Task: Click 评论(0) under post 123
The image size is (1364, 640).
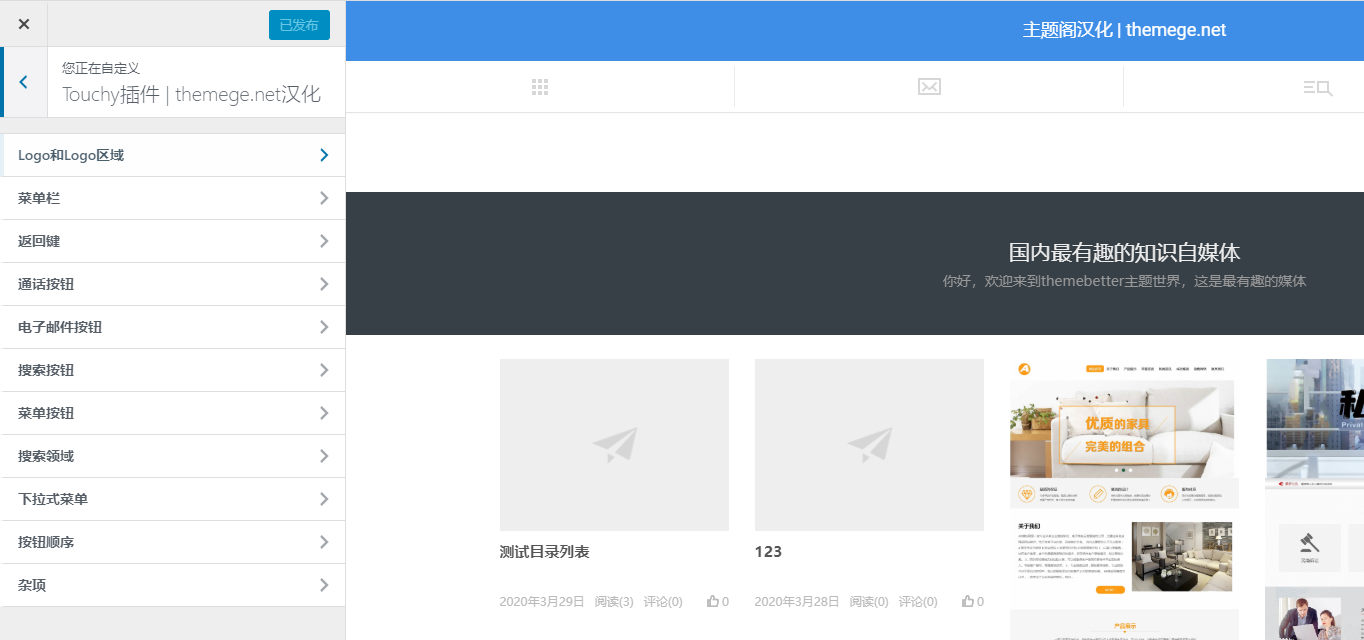Action: tap(918, 602)
